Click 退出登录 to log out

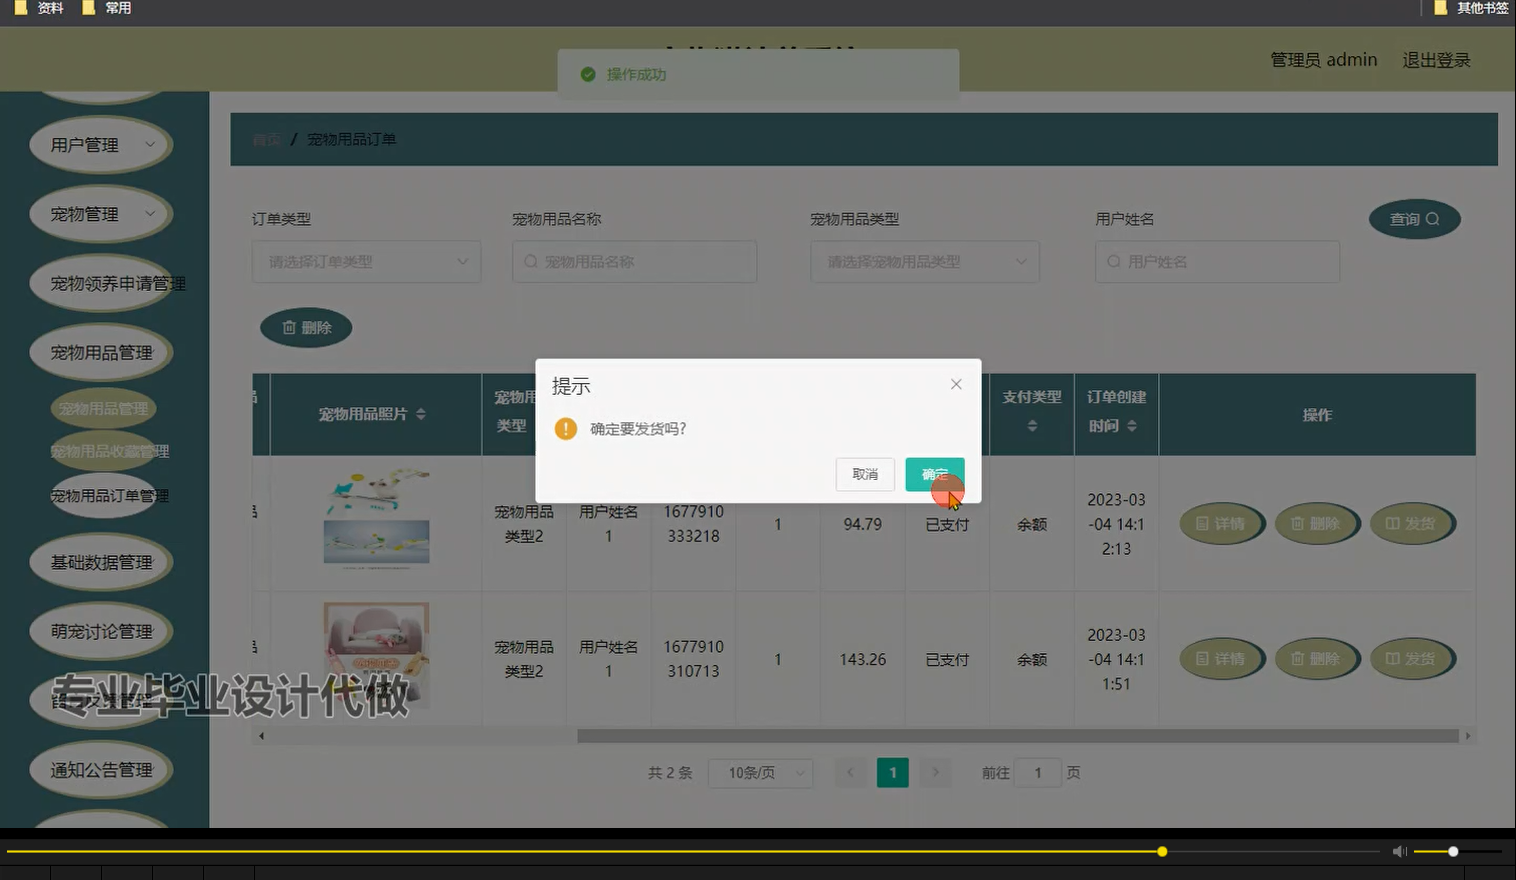(1436, 59)
